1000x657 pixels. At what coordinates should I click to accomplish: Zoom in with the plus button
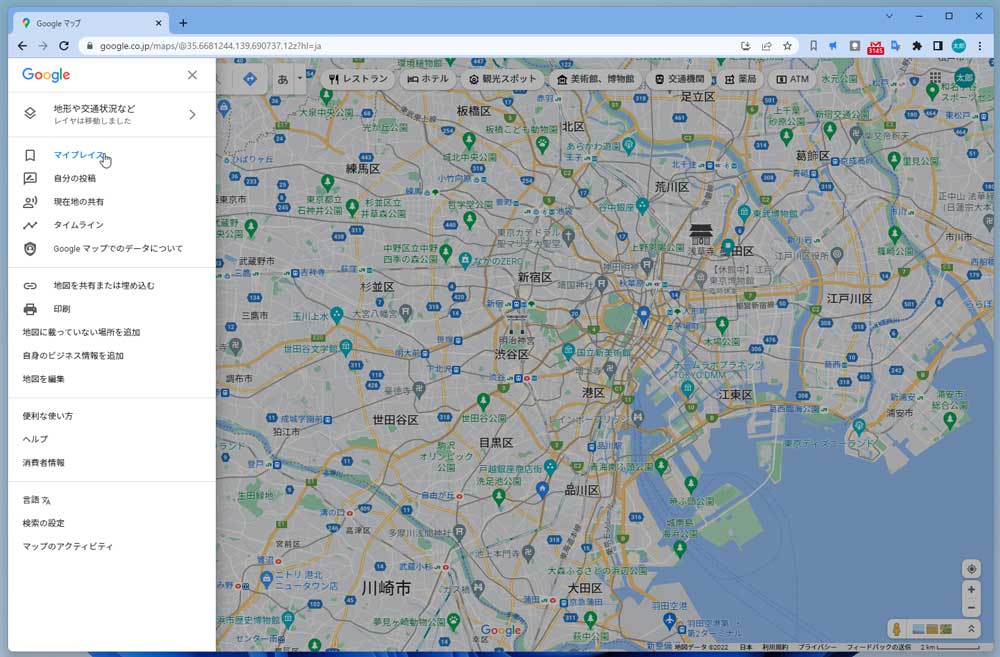click(971, 590)
